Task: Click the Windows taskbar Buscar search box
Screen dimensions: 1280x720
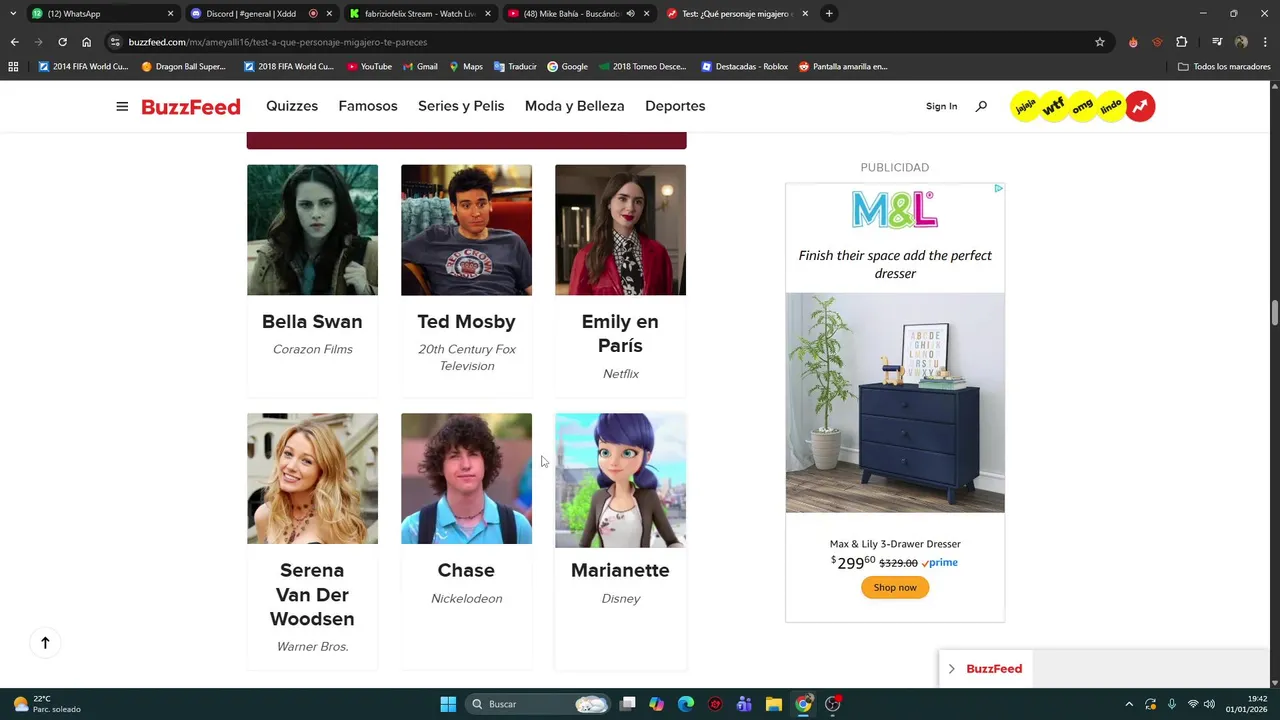Action: pyautogui.click(x=540, y=704)
